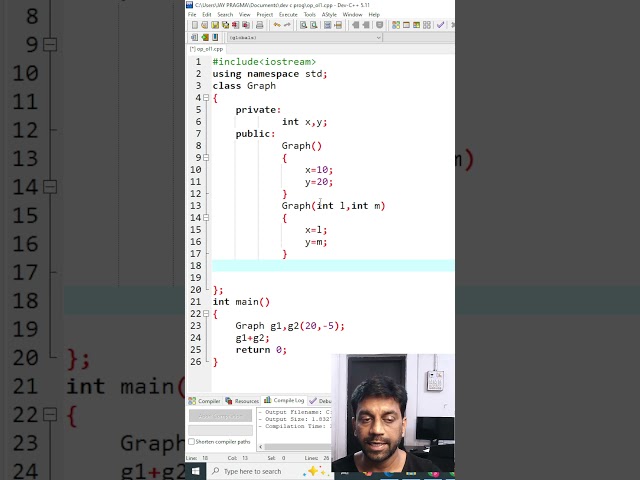640x480 pixels.
Task: Select the op_ol1.cpp editor tab
Action: [207, 49]
